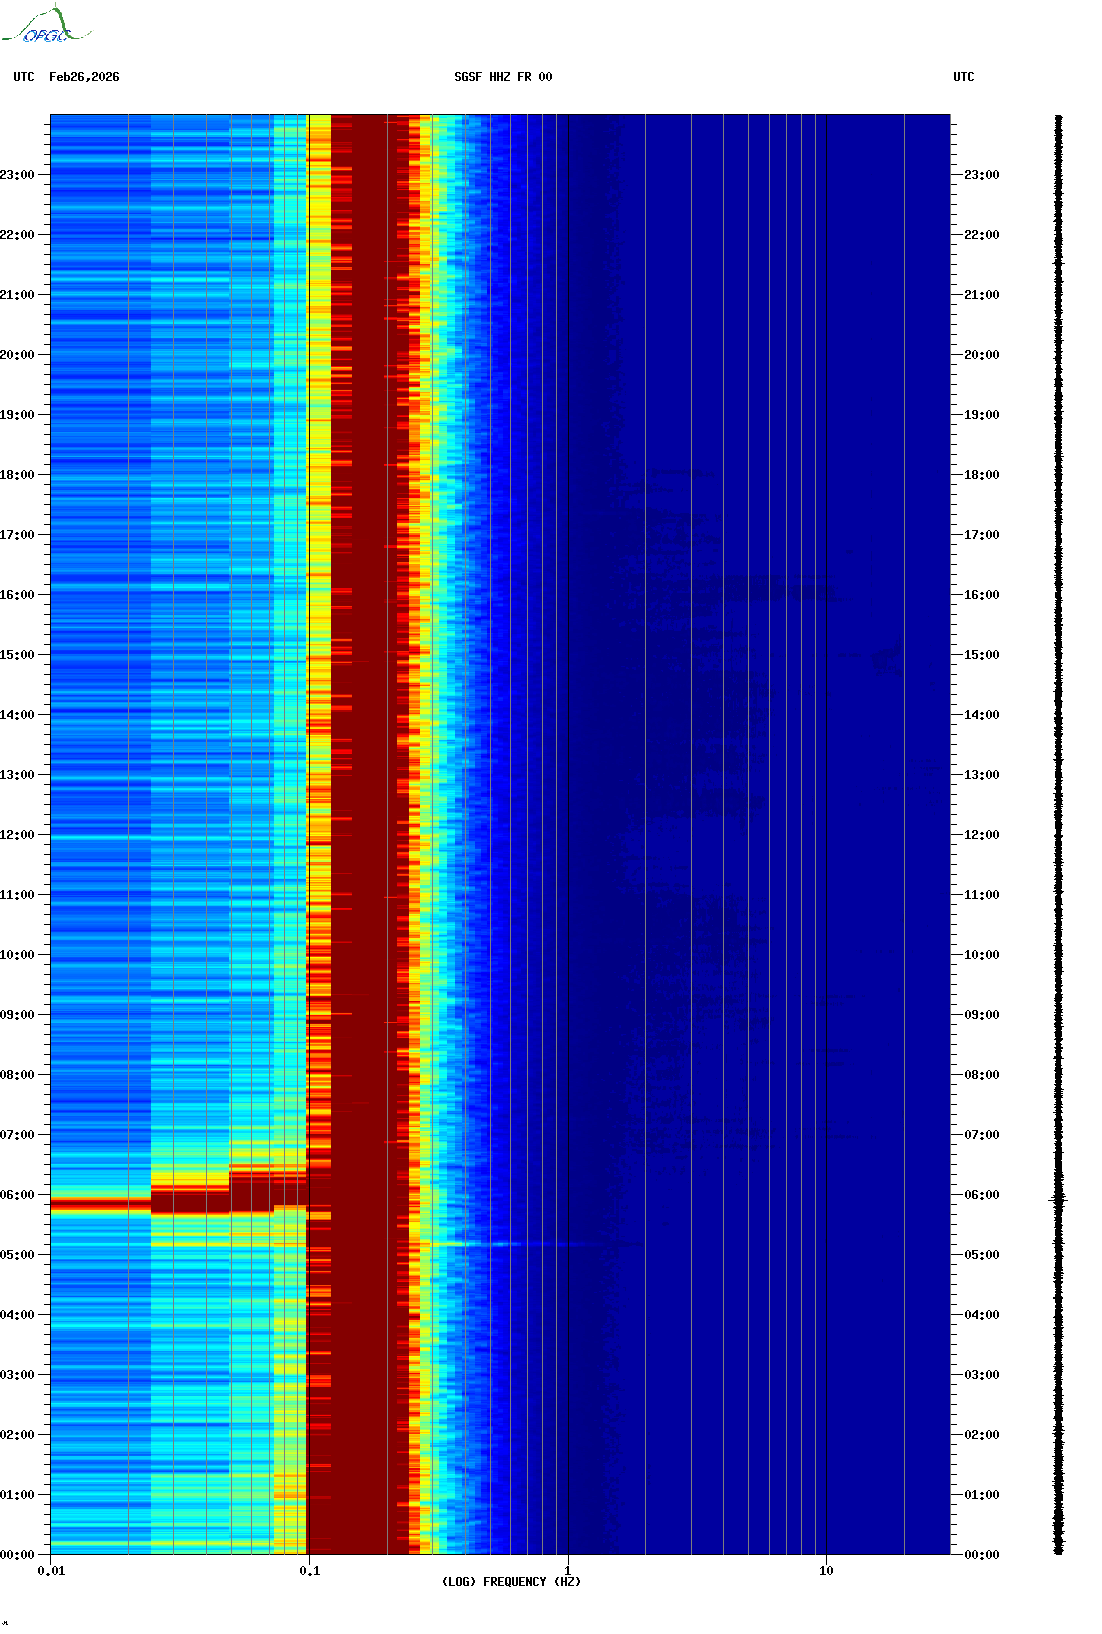Click the top-left UTC label
The width and height of the screenshot is (1102, 1634).
pos(24,77)
